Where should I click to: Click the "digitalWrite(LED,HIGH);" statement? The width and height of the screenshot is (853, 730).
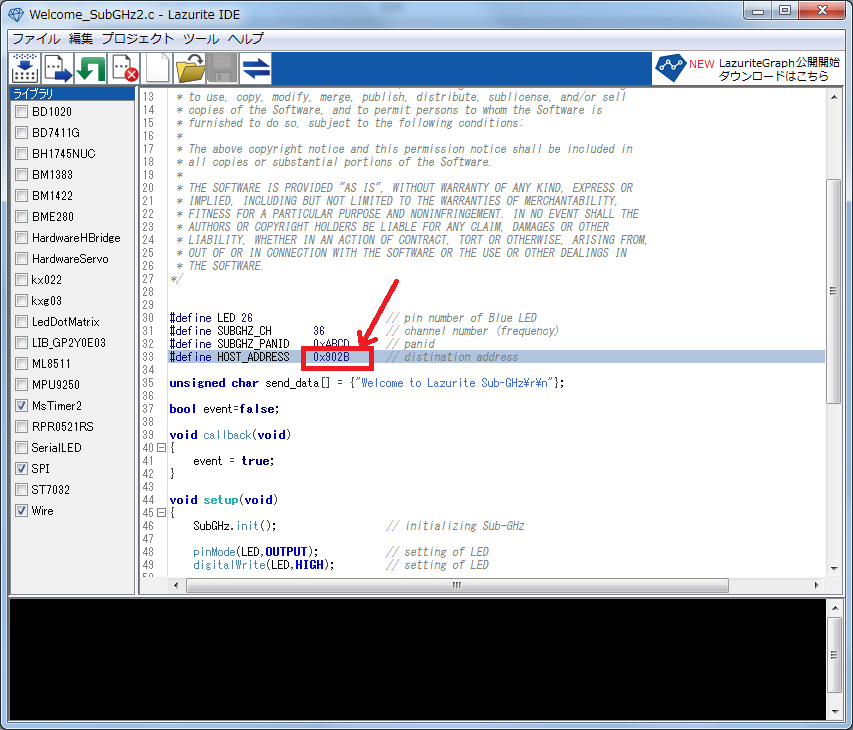pyautogui.click(x=264, y=565)
